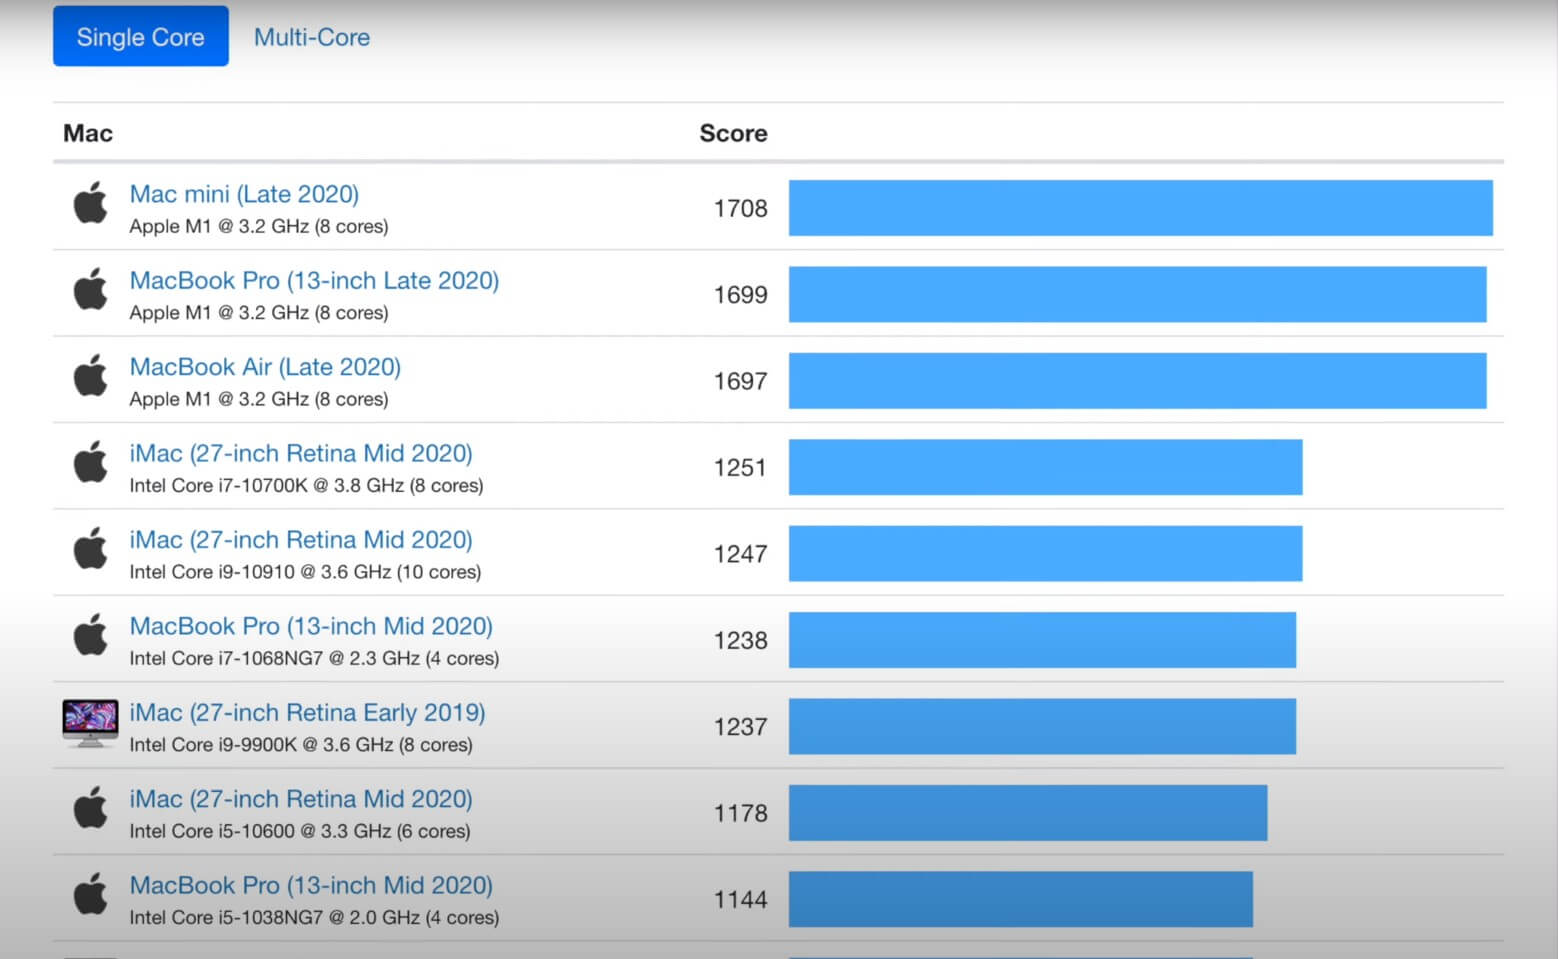1558x959 pixels.
Task: Click the score value 1238
Action: (740, 640)
